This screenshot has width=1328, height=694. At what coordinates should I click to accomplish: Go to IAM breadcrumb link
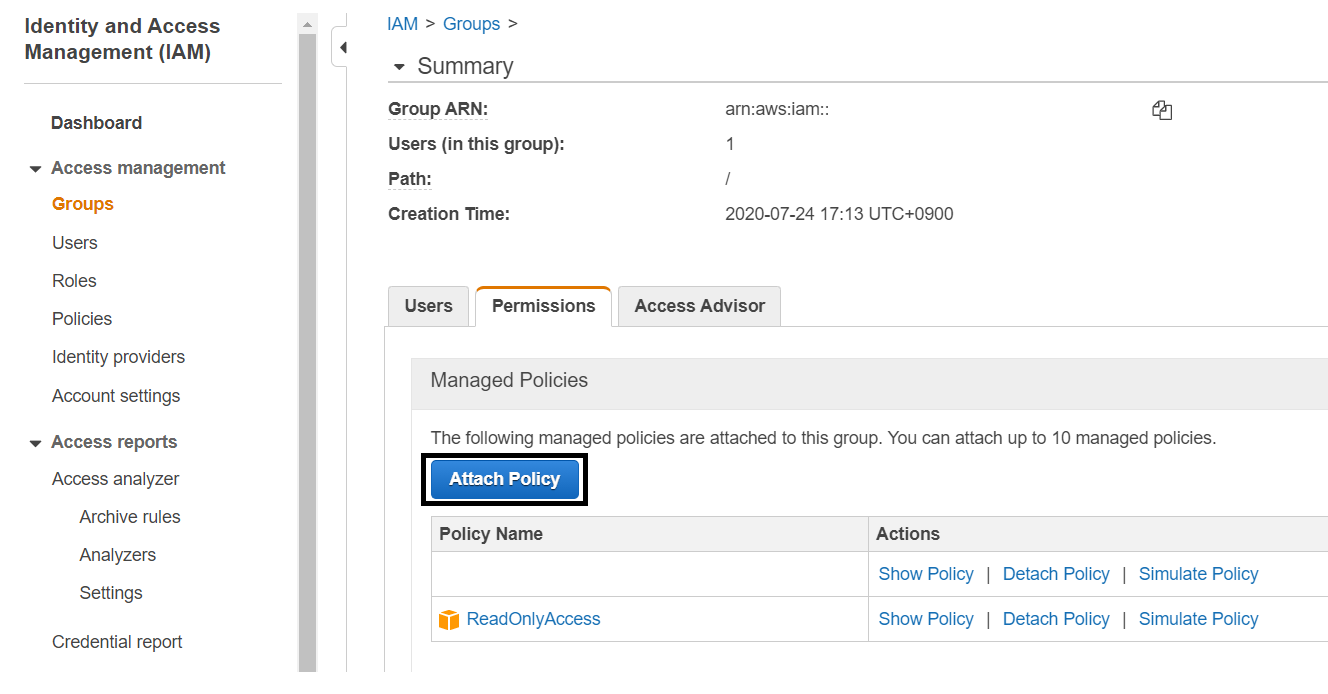[x=402, y=24]
